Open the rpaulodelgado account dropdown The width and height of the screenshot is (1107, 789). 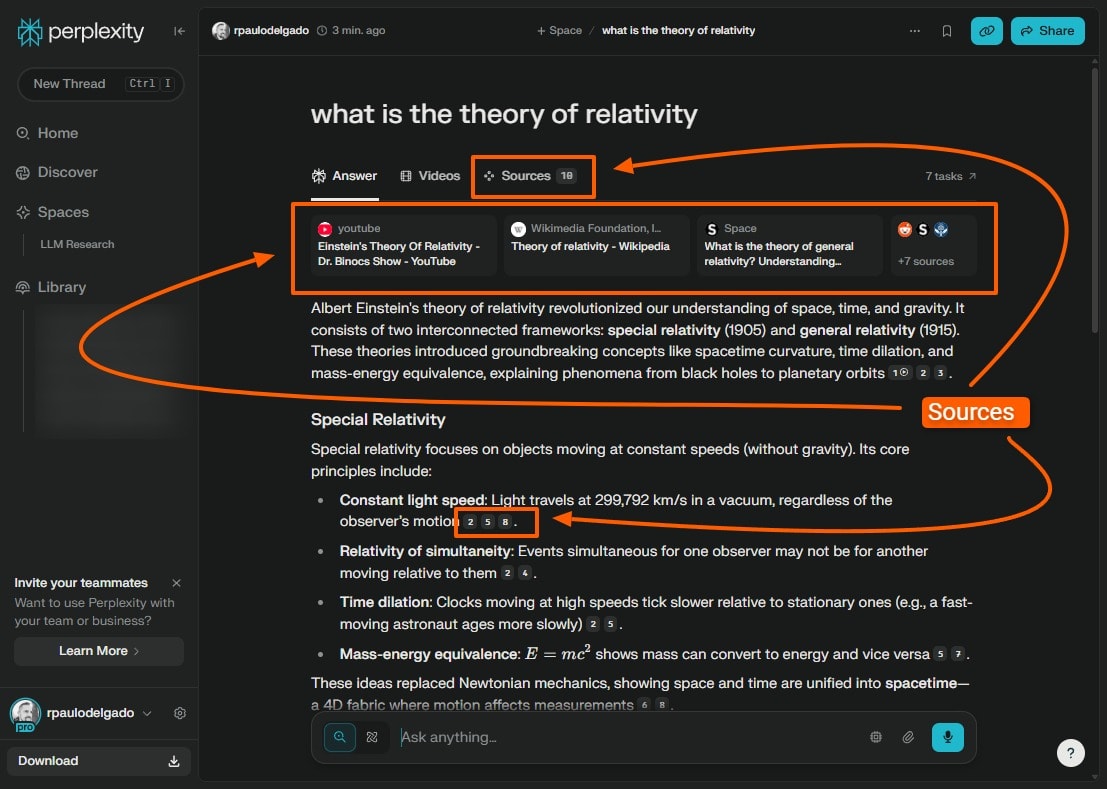[x=95, y=713]
